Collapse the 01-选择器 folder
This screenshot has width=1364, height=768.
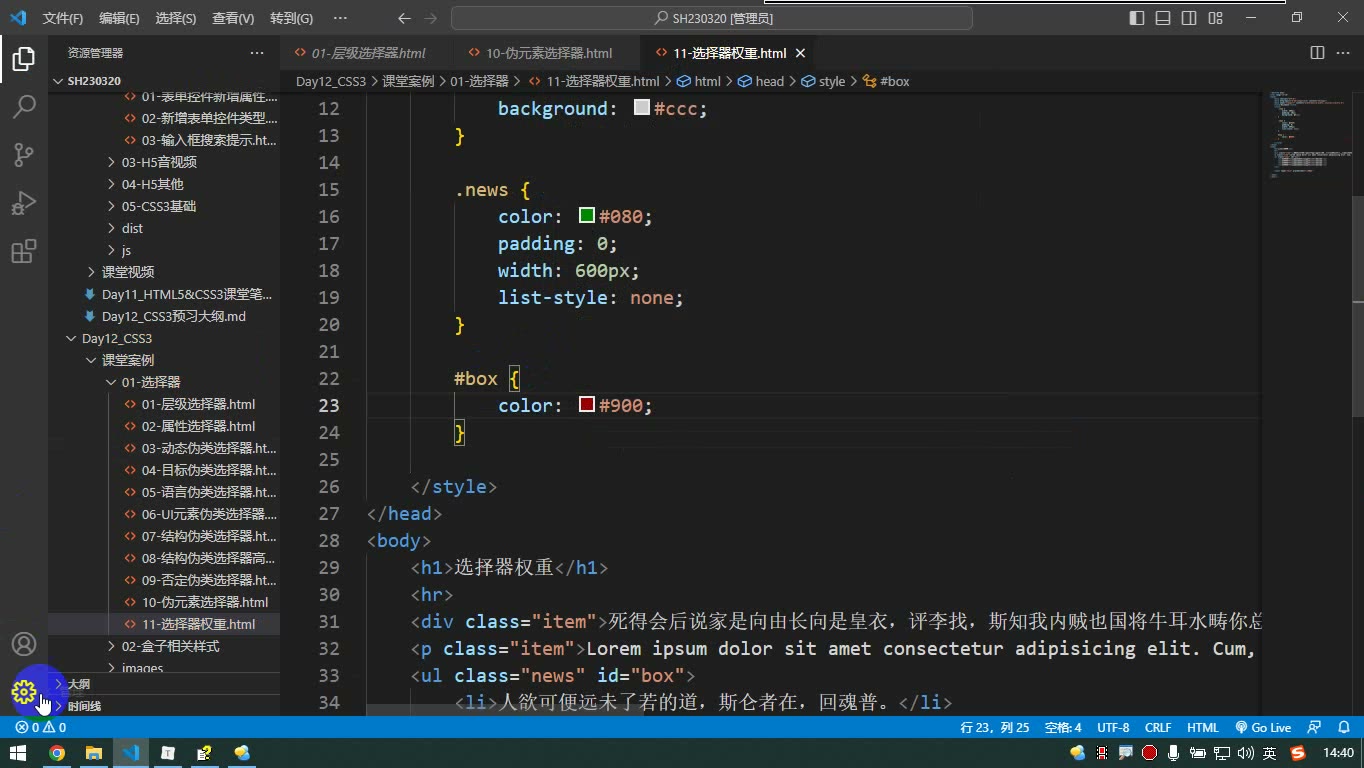tap(151, 382)
